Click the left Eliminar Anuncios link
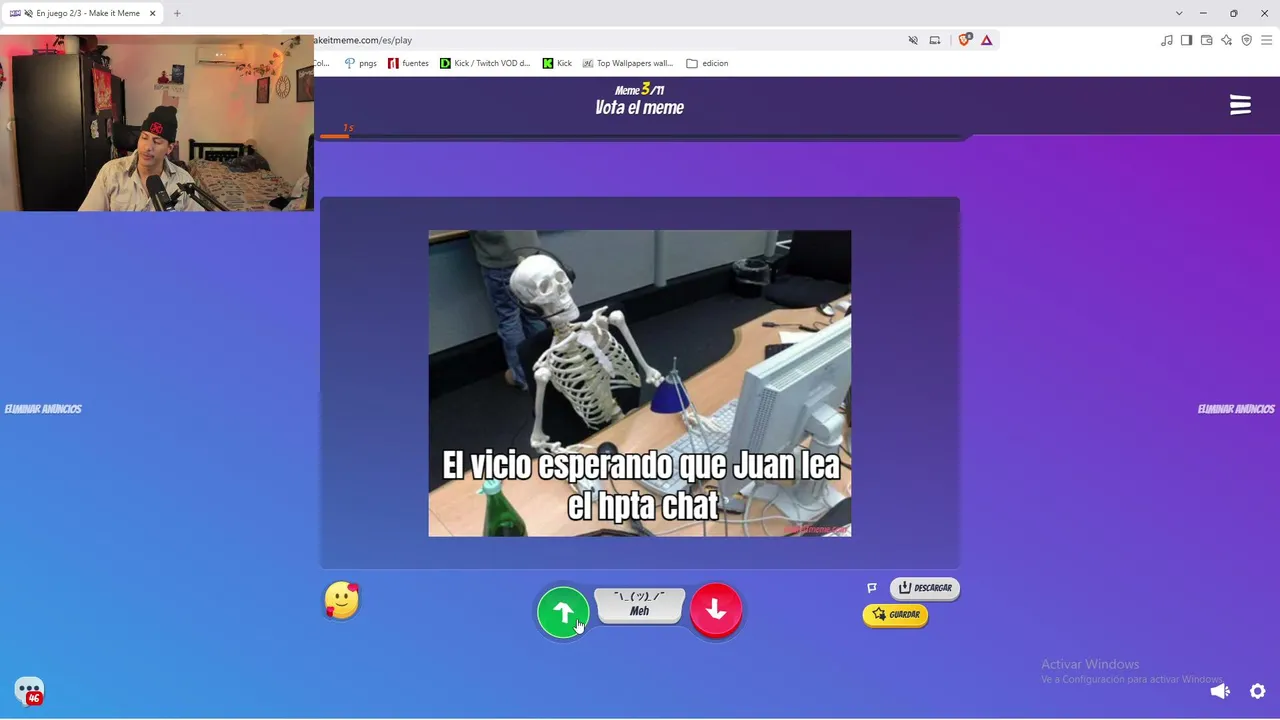Viewport: 1280px width, 720px height. [x=43, y=409]
